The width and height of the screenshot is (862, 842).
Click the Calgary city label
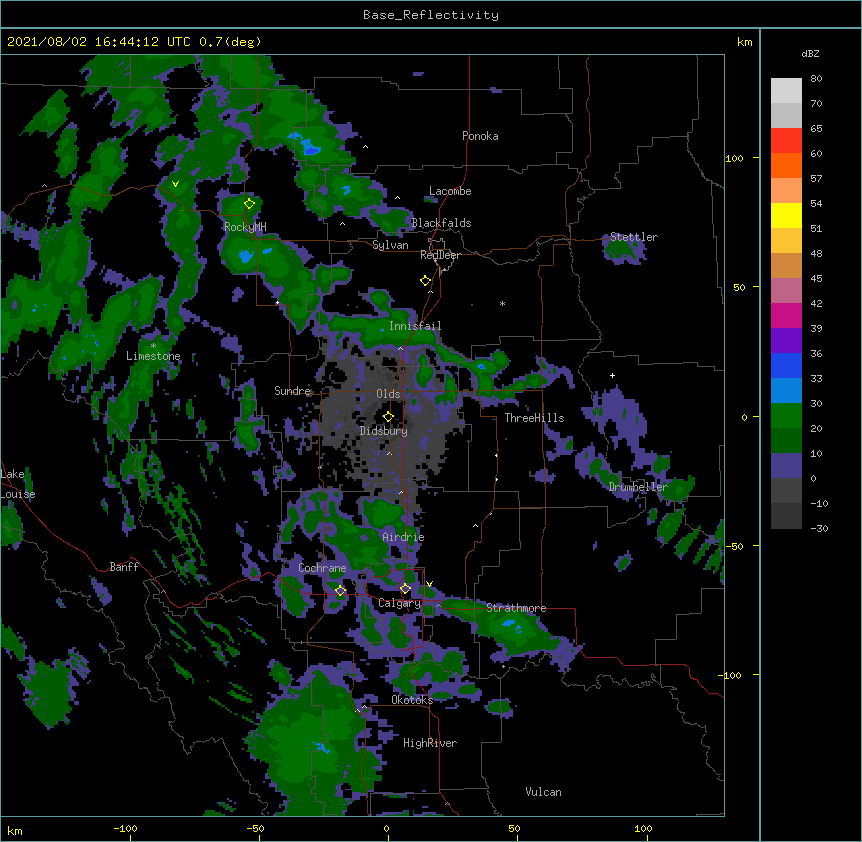(400, 603)
